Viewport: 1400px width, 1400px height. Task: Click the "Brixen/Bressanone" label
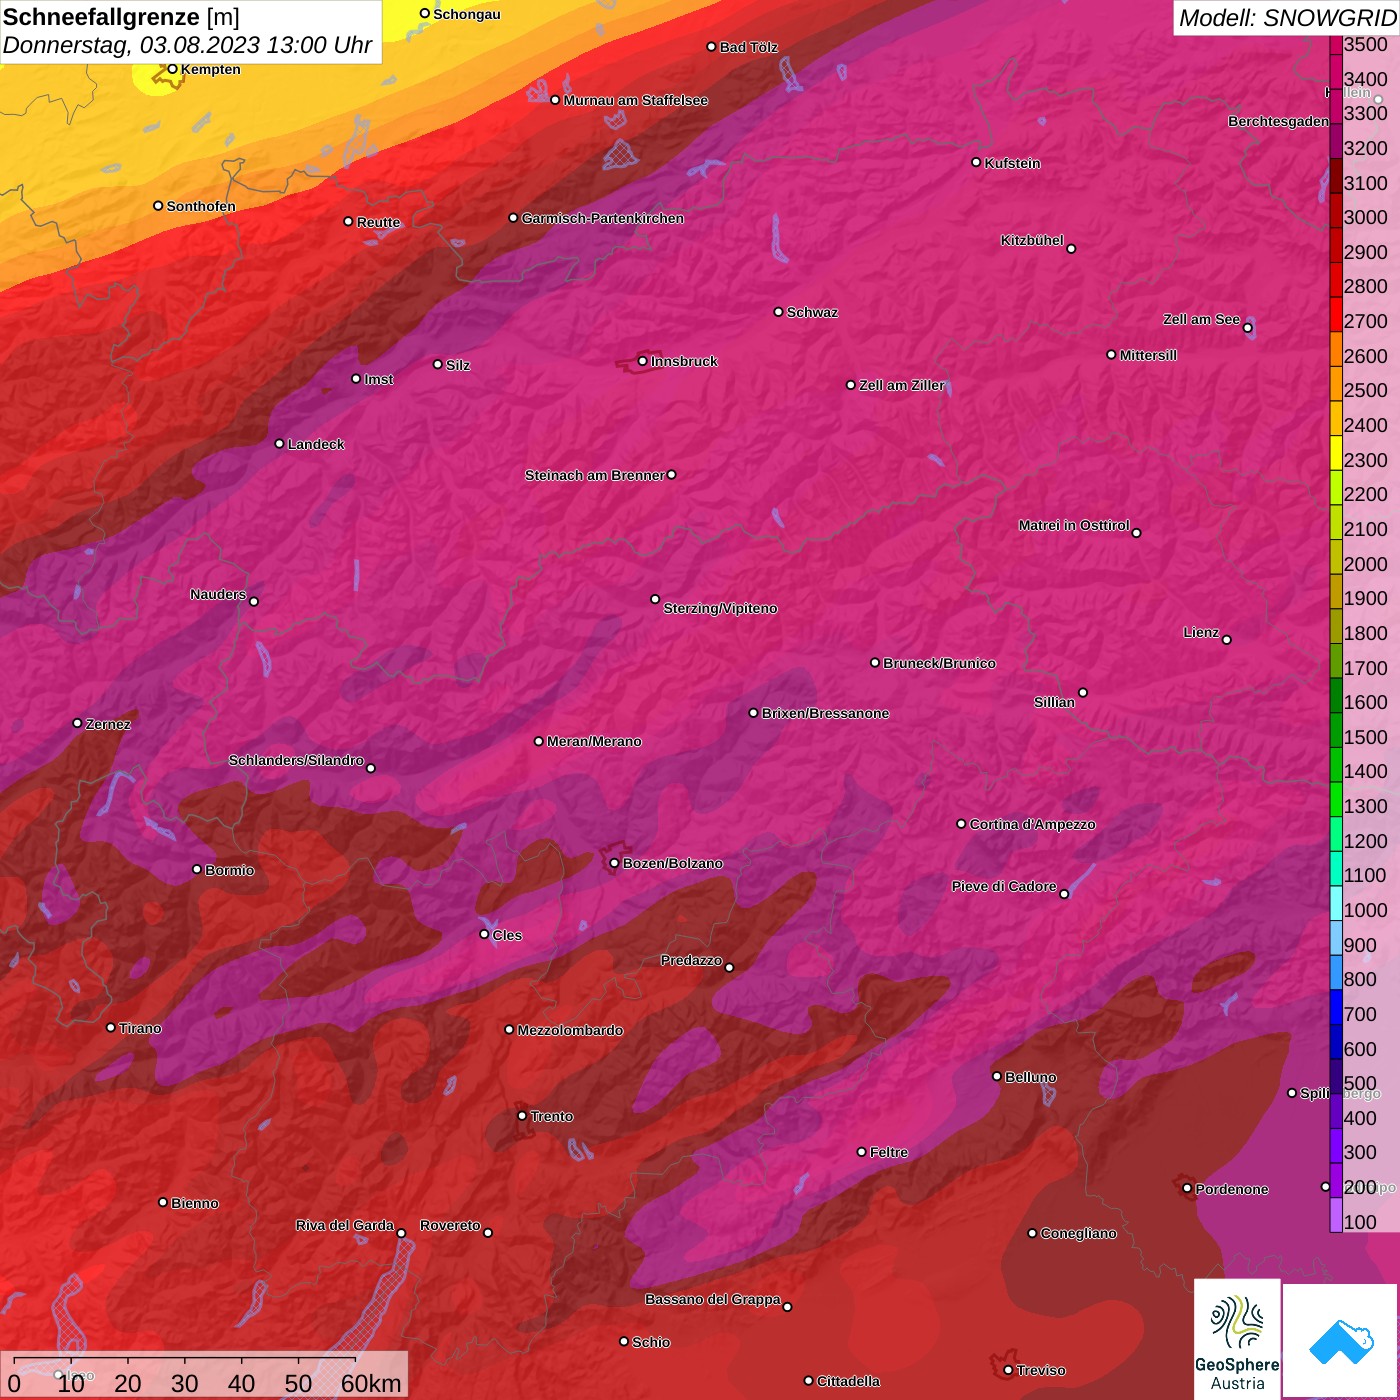(825, 713)
